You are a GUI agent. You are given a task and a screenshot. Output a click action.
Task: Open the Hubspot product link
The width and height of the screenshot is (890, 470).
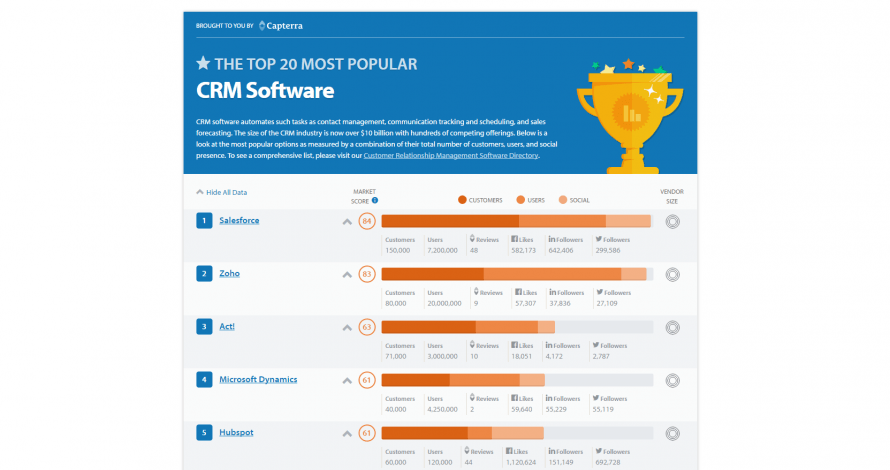point(236,433)
